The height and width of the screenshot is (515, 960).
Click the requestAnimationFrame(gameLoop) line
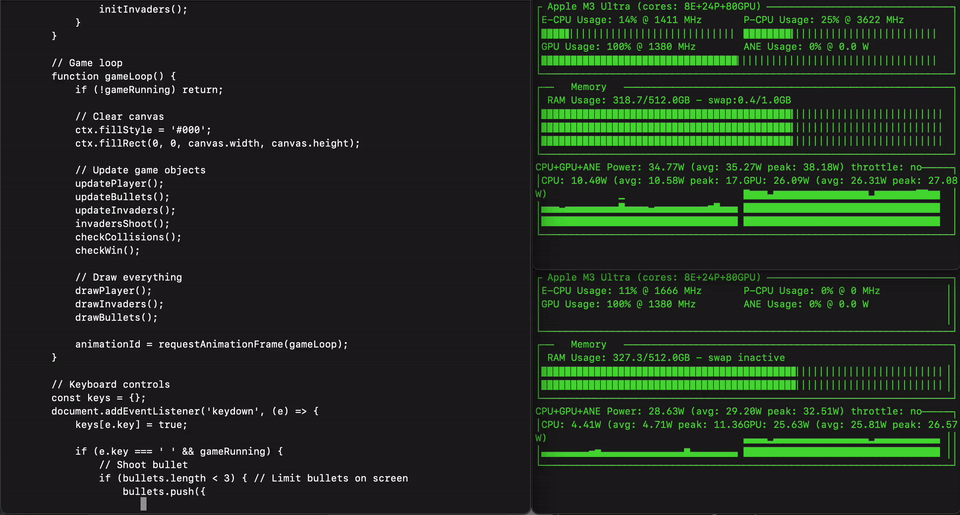pos(211,344)
